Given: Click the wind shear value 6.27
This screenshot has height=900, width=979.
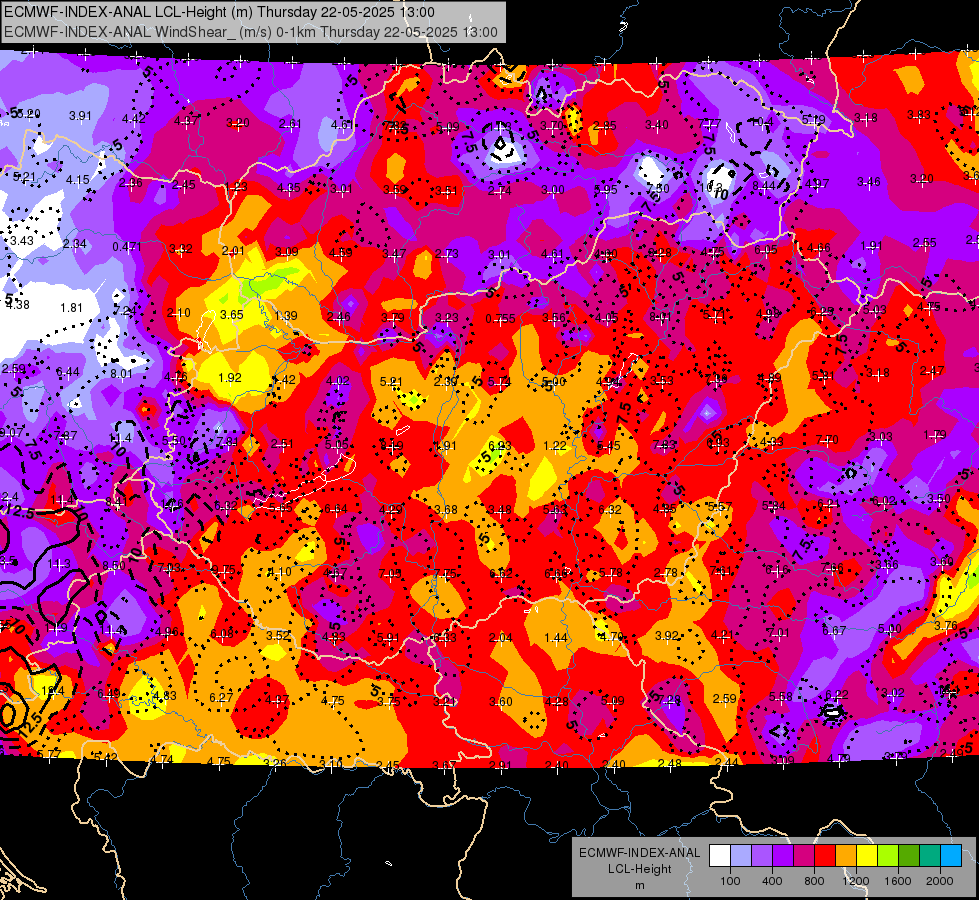Looking at the screenshot, I should (x=221, y=698).
